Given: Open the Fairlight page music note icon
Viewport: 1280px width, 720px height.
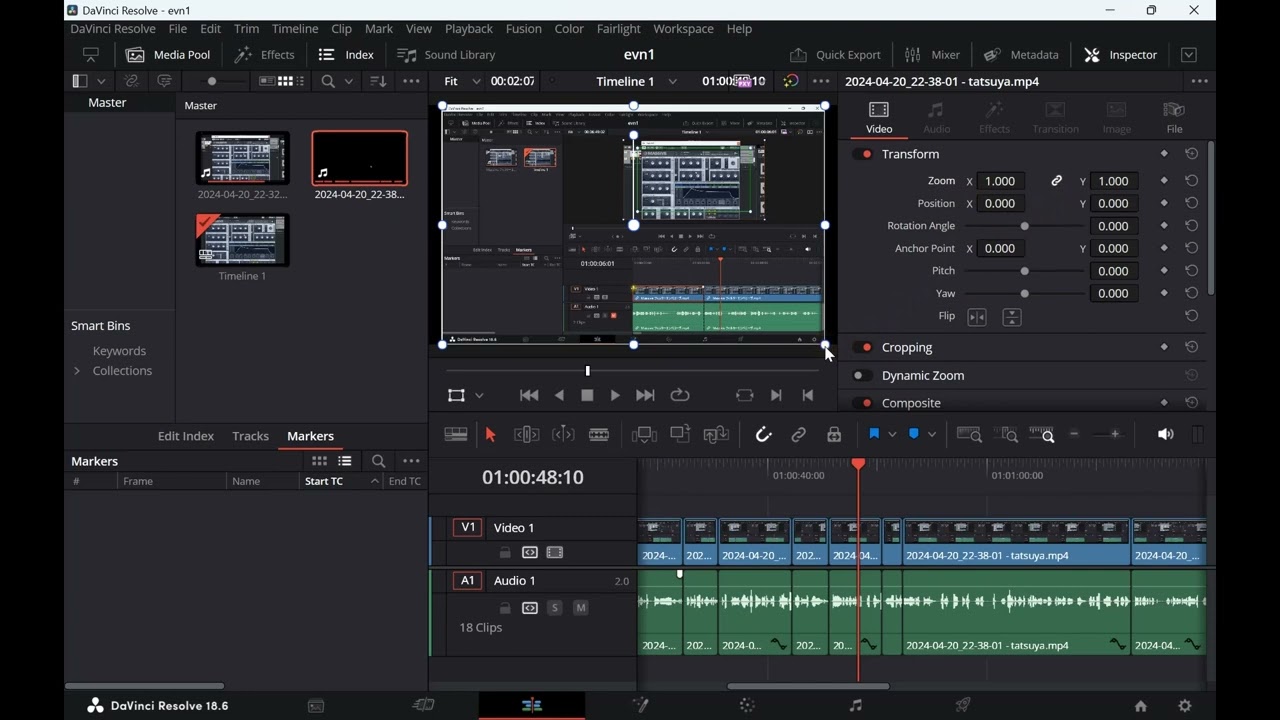Looking at the screenshot, I should tap(855, 705).
